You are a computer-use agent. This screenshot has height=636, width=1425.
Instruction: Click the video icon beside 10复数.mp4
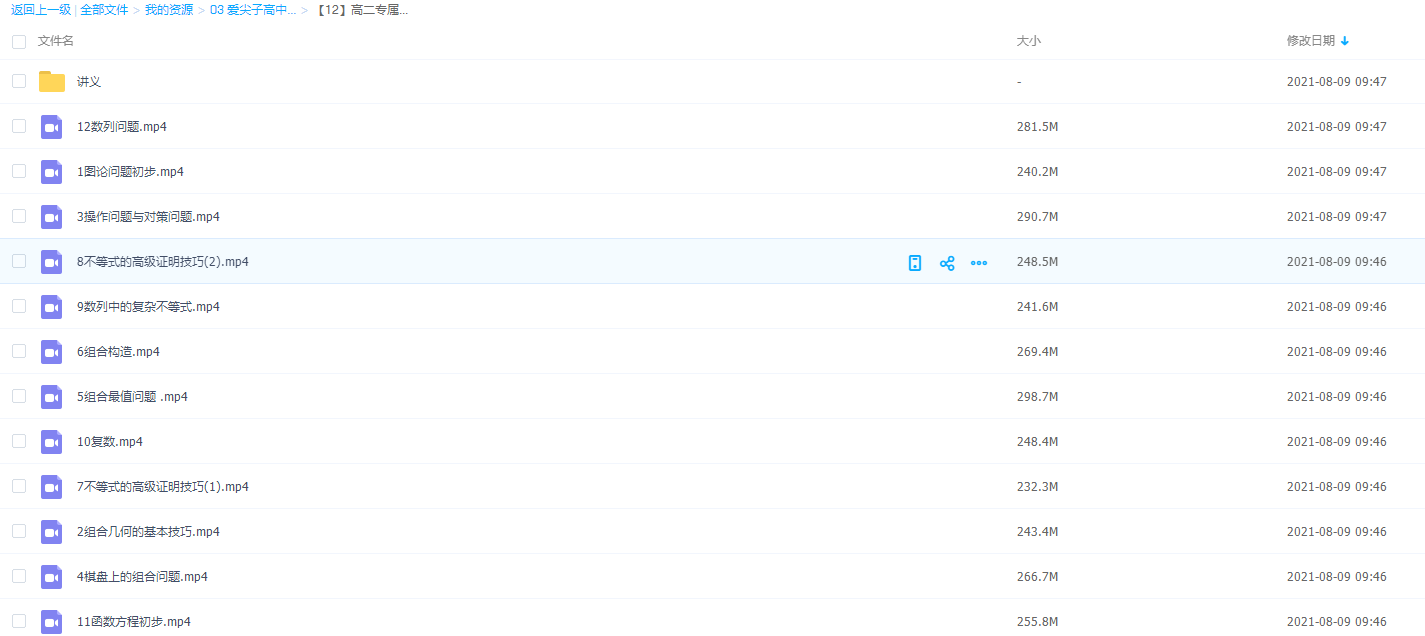(52, 442)
